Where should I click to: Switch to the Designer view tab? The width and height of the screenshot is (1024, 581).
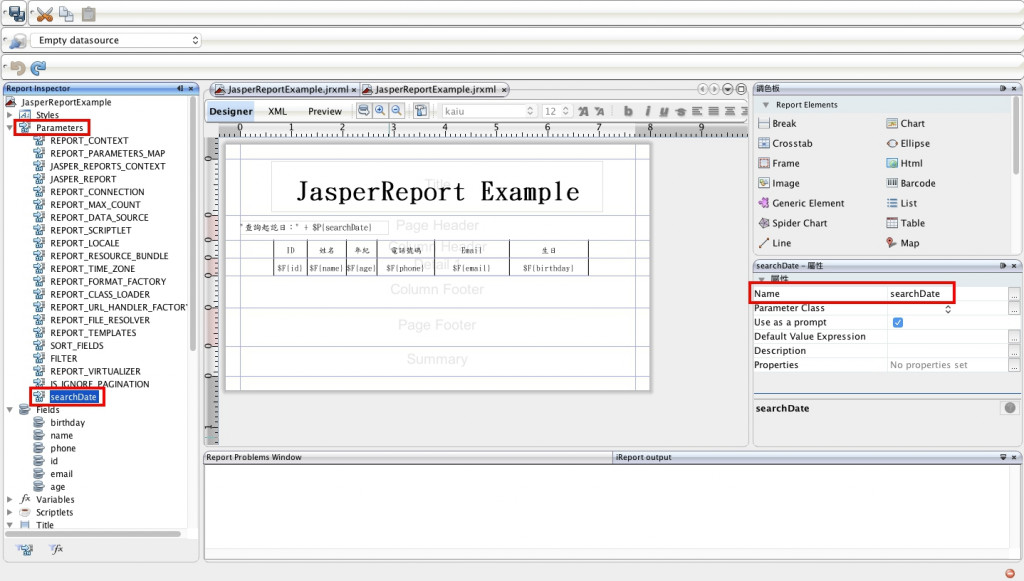[231, 112]
